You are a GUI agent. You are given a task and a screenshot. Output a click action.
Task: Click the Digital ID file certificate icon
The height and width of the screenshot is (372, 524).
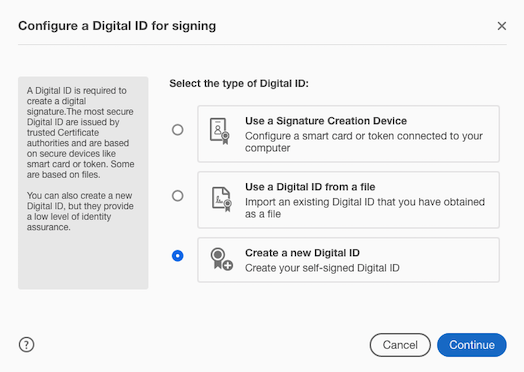[222, 199]
